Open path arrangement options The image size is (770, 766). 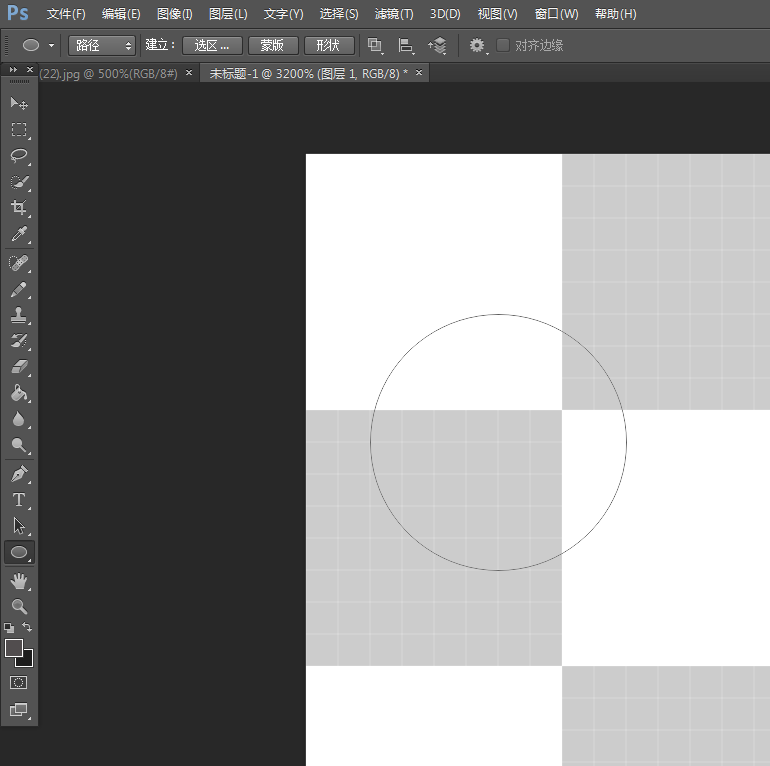pos(437,46)
